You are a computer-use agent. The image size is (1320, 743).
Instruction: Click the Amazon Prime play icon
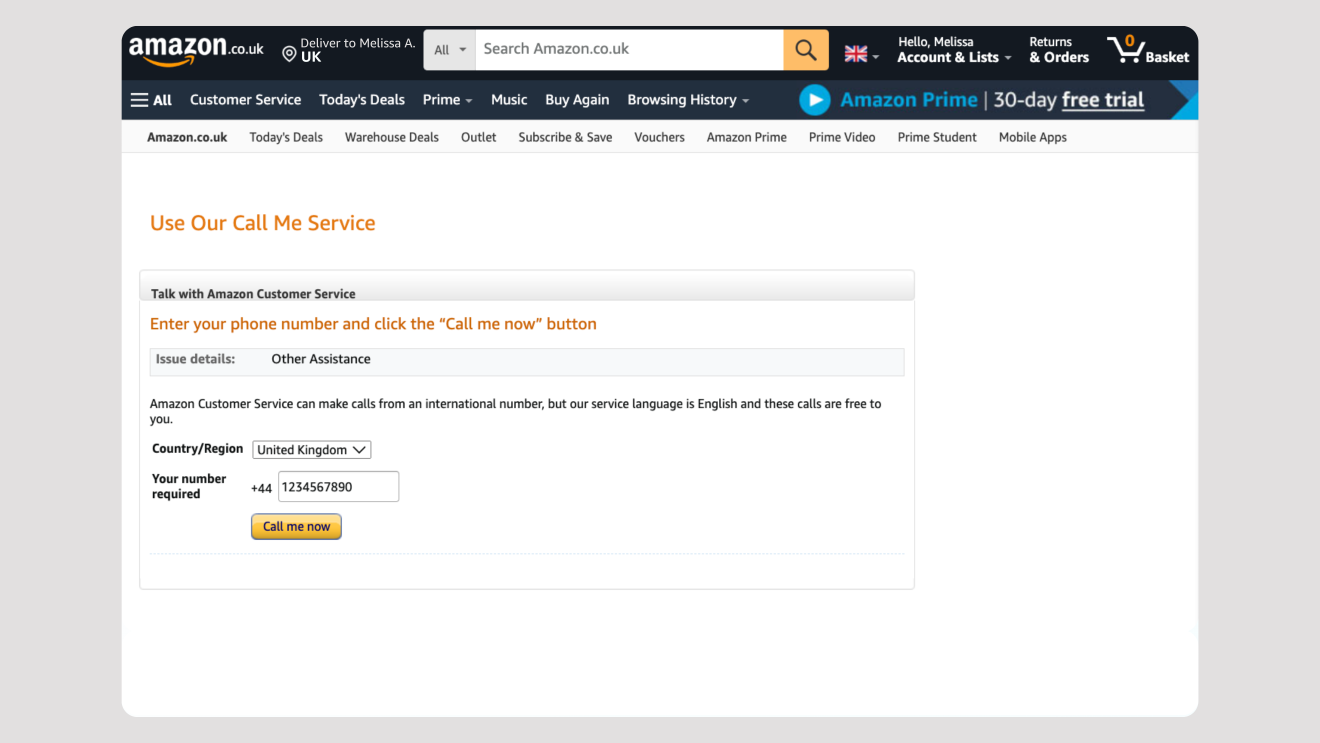pos(815,100)
